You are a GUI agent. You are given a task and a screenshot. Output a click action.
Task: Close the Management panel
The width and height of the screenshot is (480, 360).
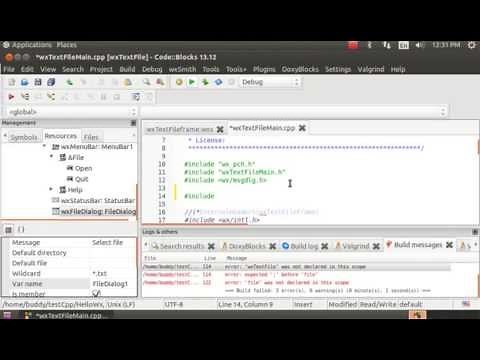pyautogui.click(x=133, y=123)
